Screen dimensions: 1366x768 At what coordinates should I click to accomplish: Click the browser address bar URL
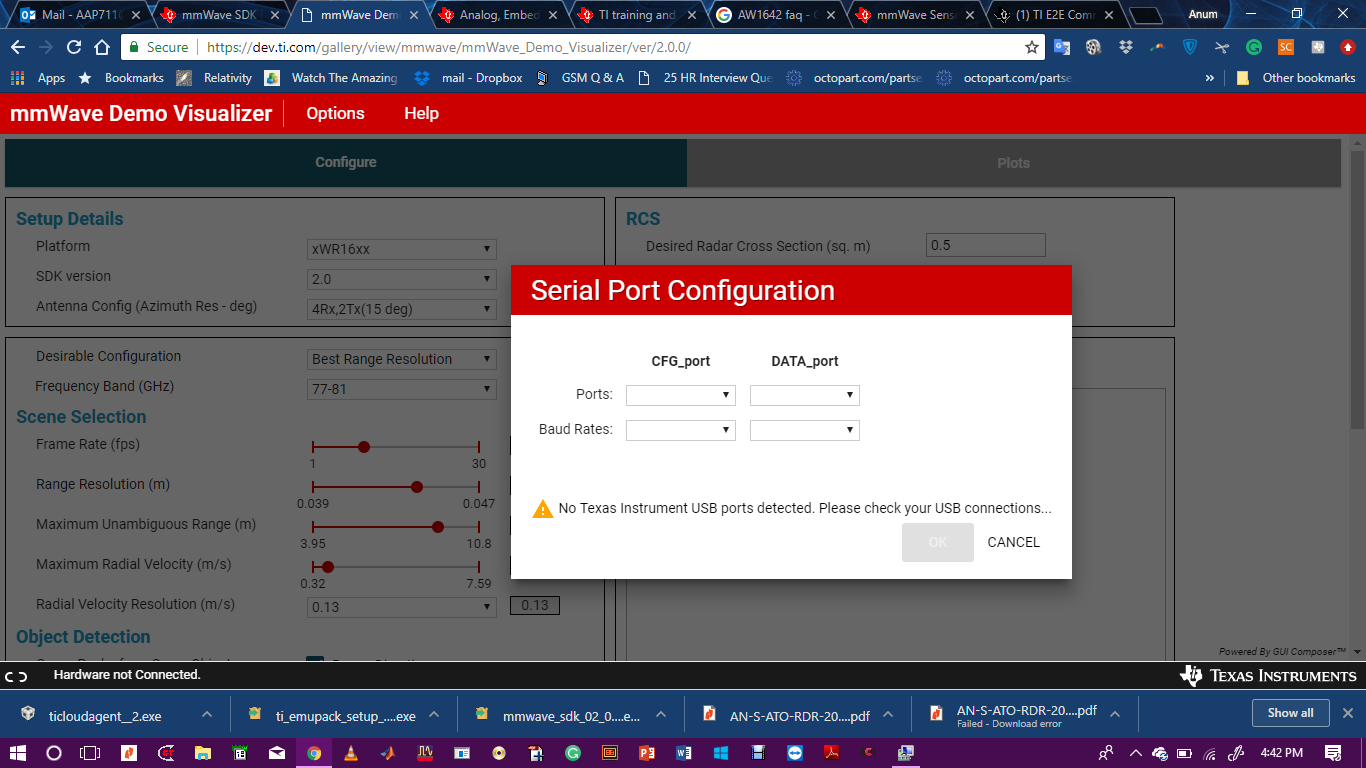click(448, 47)
